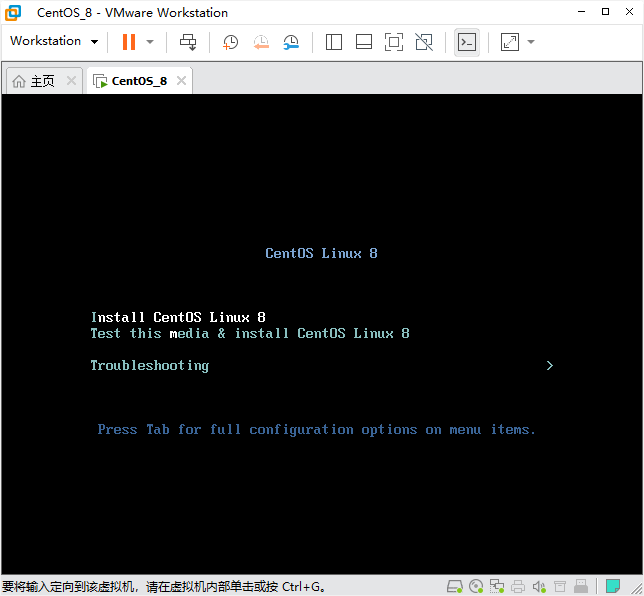Click the teal message log note icon
Viewport: 644px width, 596px height.
pyautogui.click(x=613, y=586)
